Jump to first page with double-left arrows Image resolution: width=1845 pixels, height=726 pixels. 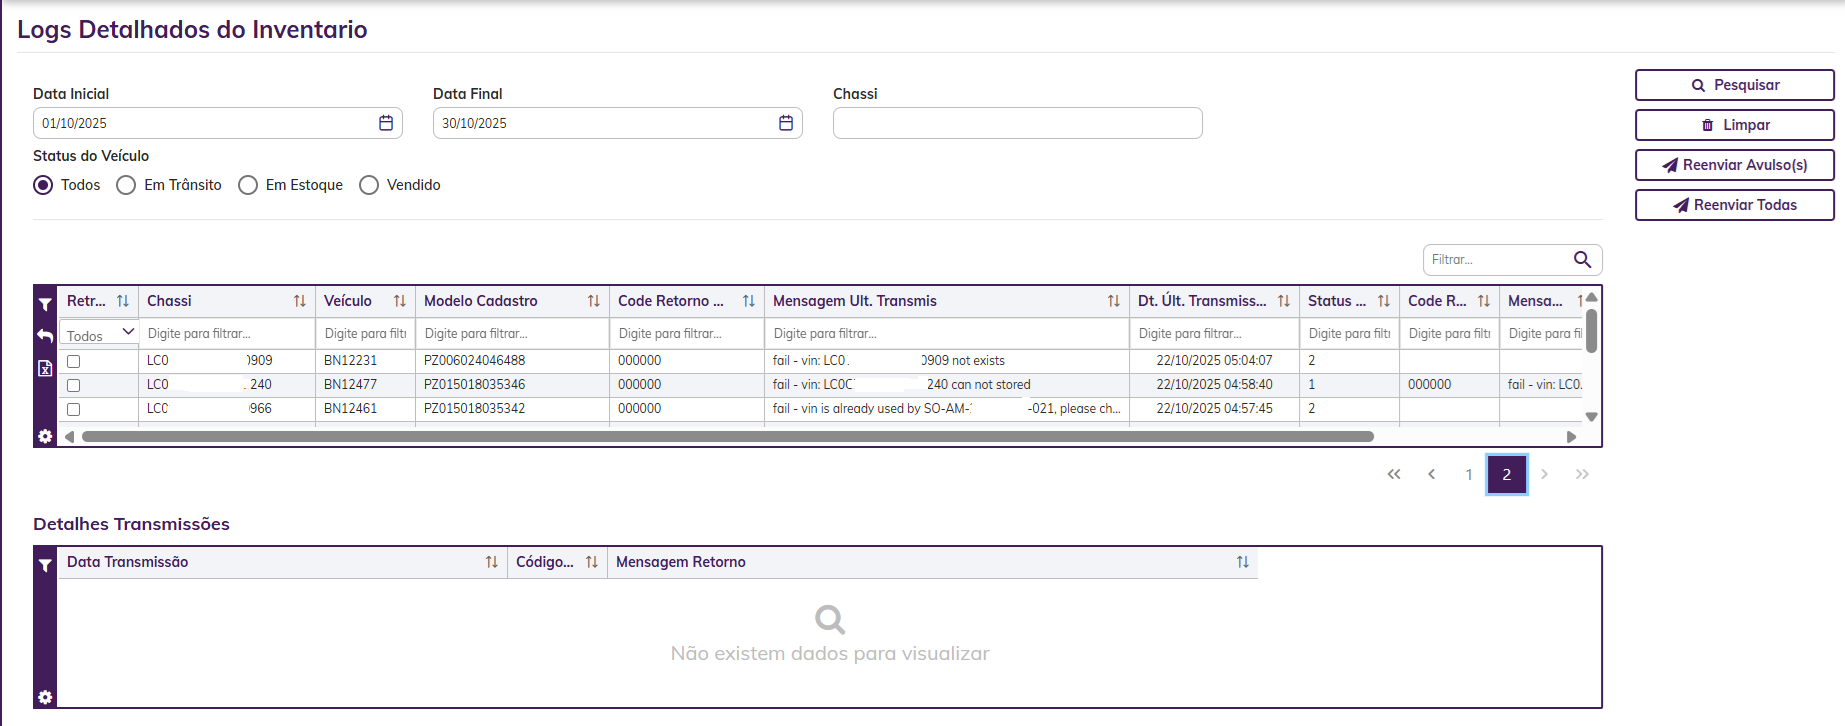click(x=1394, y=475)
